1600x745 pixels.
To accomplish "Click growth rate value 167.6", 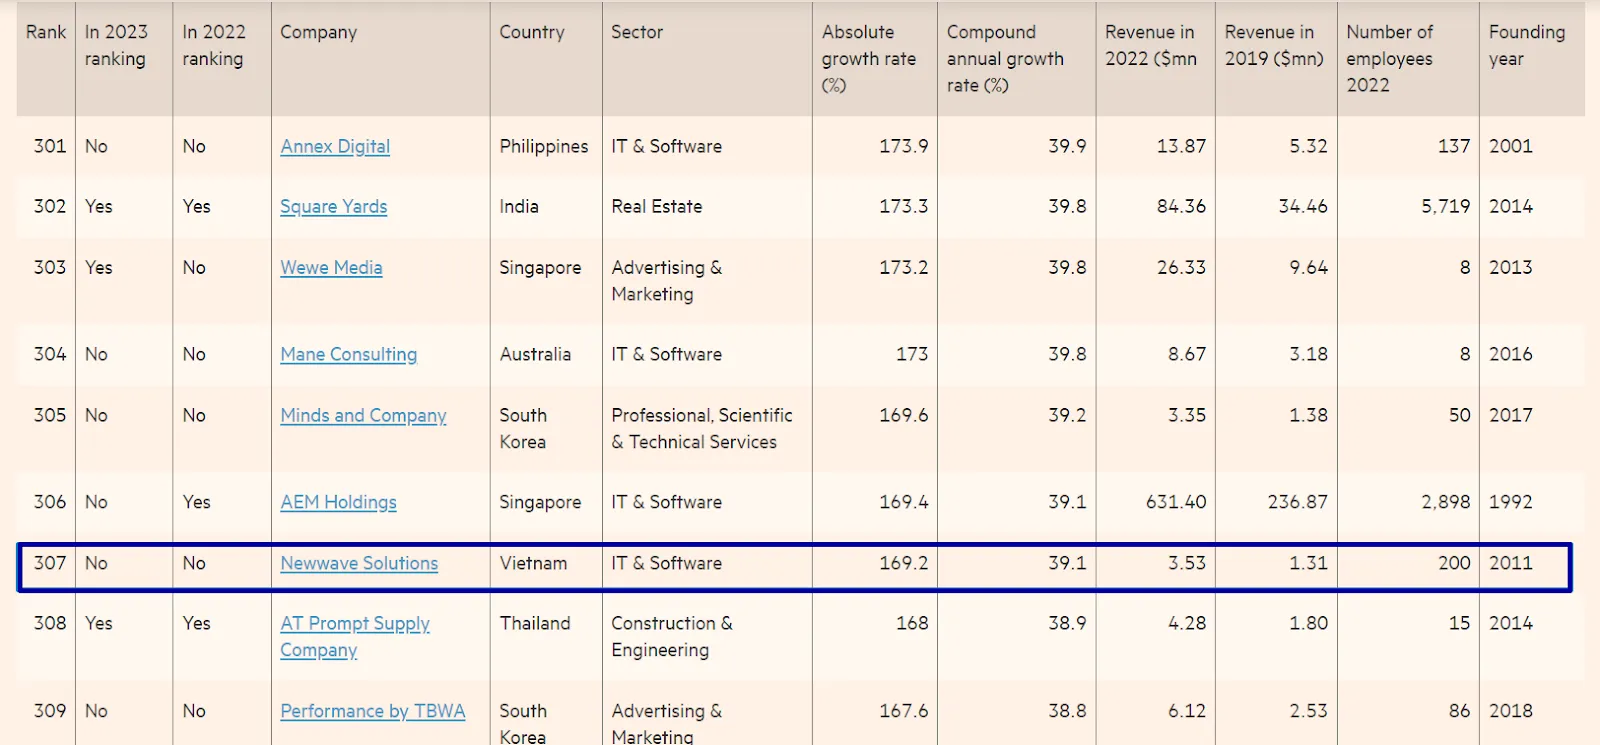I will click(904, 711).
